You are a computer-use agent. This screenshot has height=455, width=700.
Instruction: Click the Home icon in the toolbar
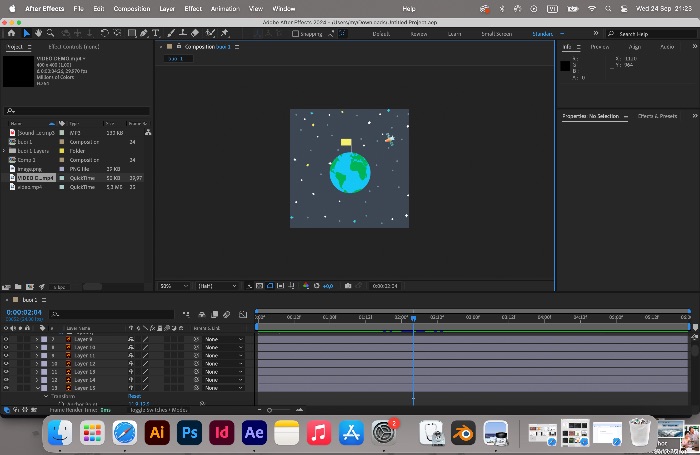(11, 33)
